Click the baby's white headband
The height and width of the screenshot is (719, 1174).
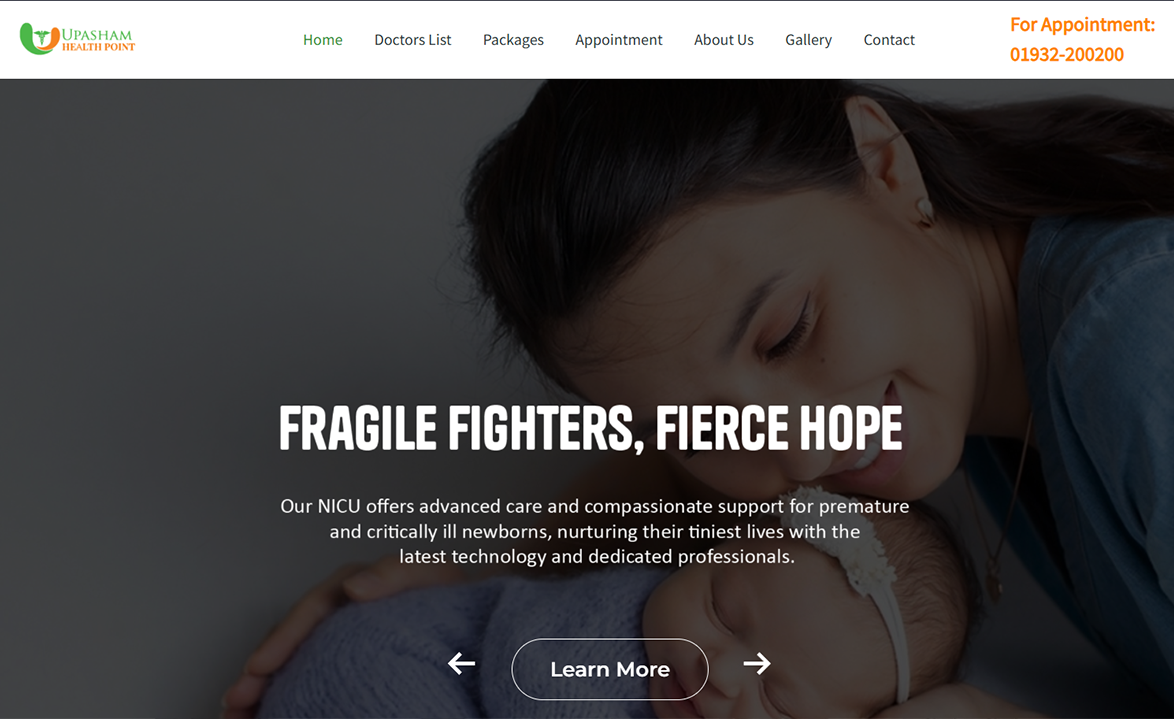point(869,577)
